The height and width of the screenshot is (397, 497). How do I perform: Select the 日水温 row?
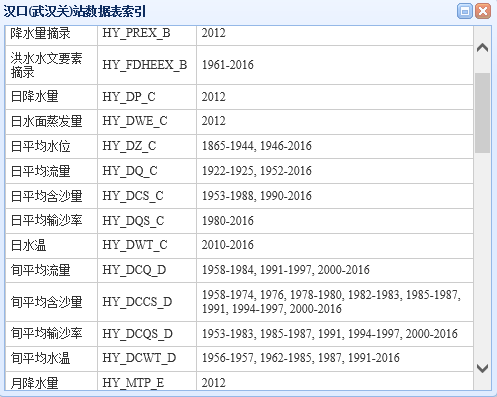[x=239, y=246]
